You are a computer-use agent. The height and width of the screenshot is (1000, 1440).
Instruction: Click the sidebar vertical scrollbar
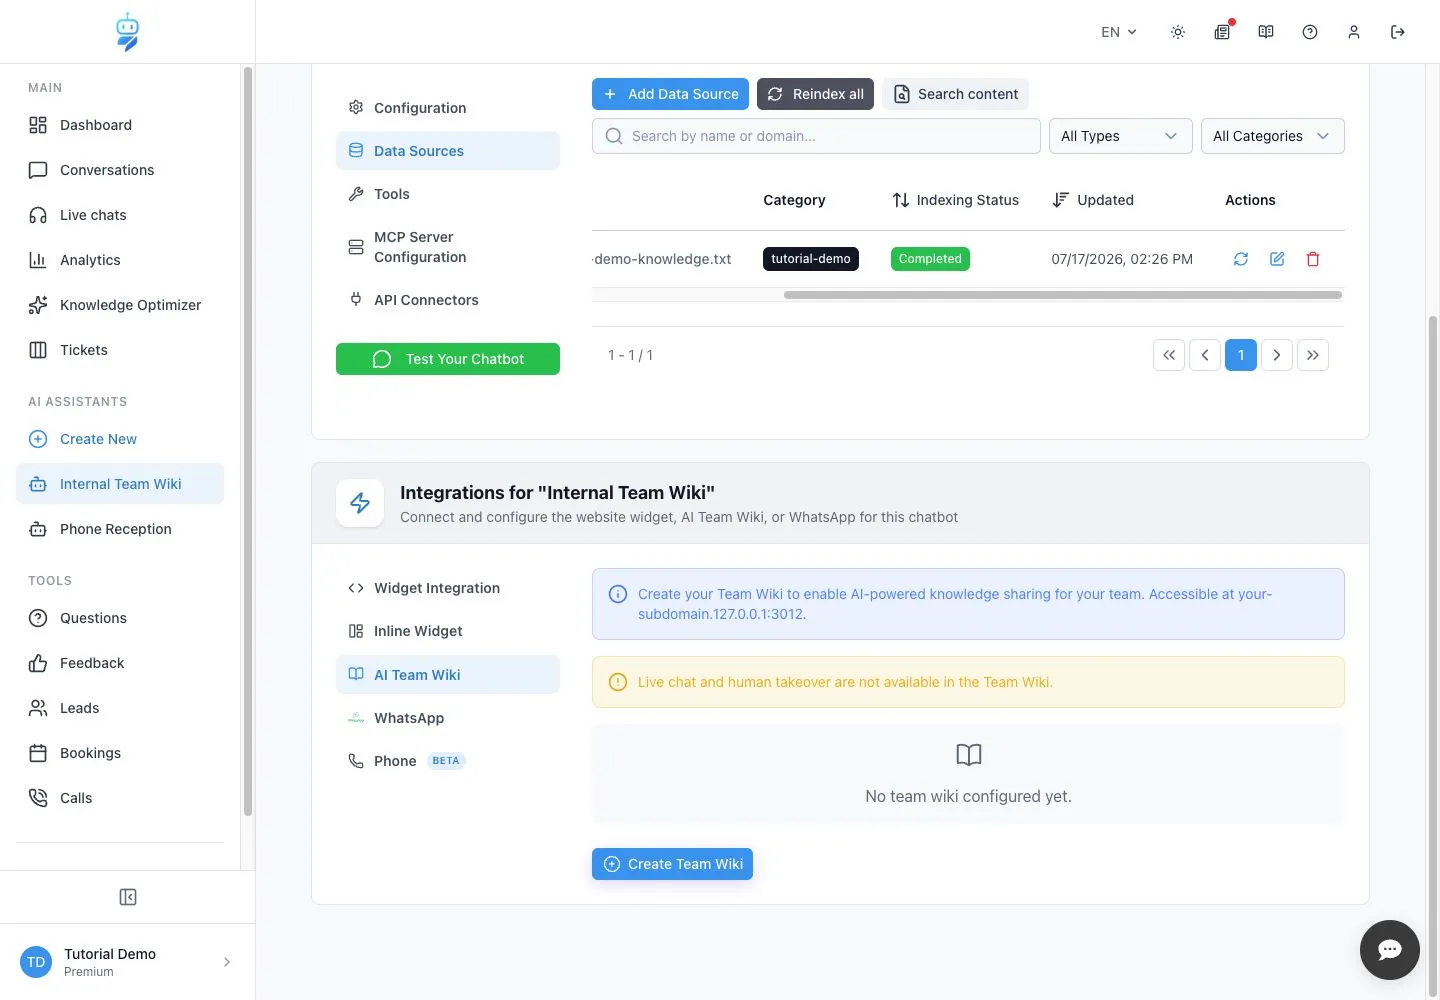click(x=248, y=441)
